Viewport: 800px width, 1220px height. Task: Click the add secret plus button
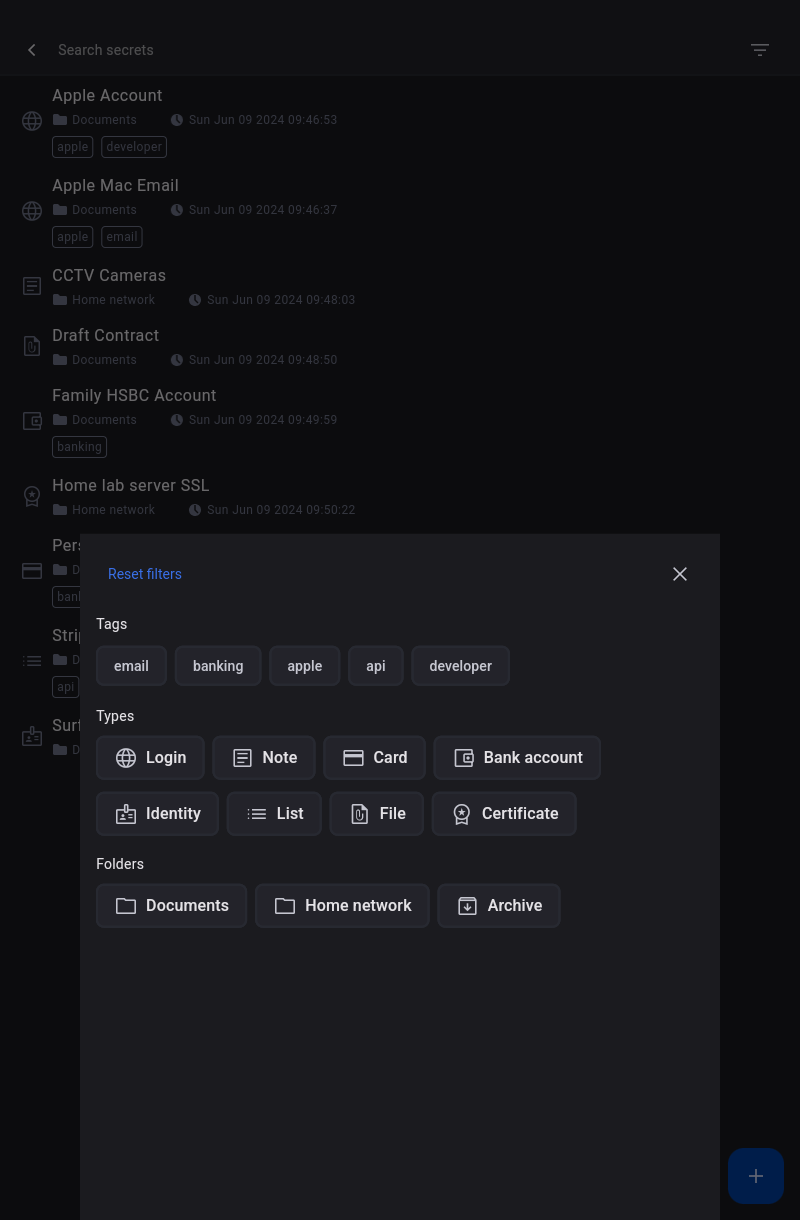756,1176
